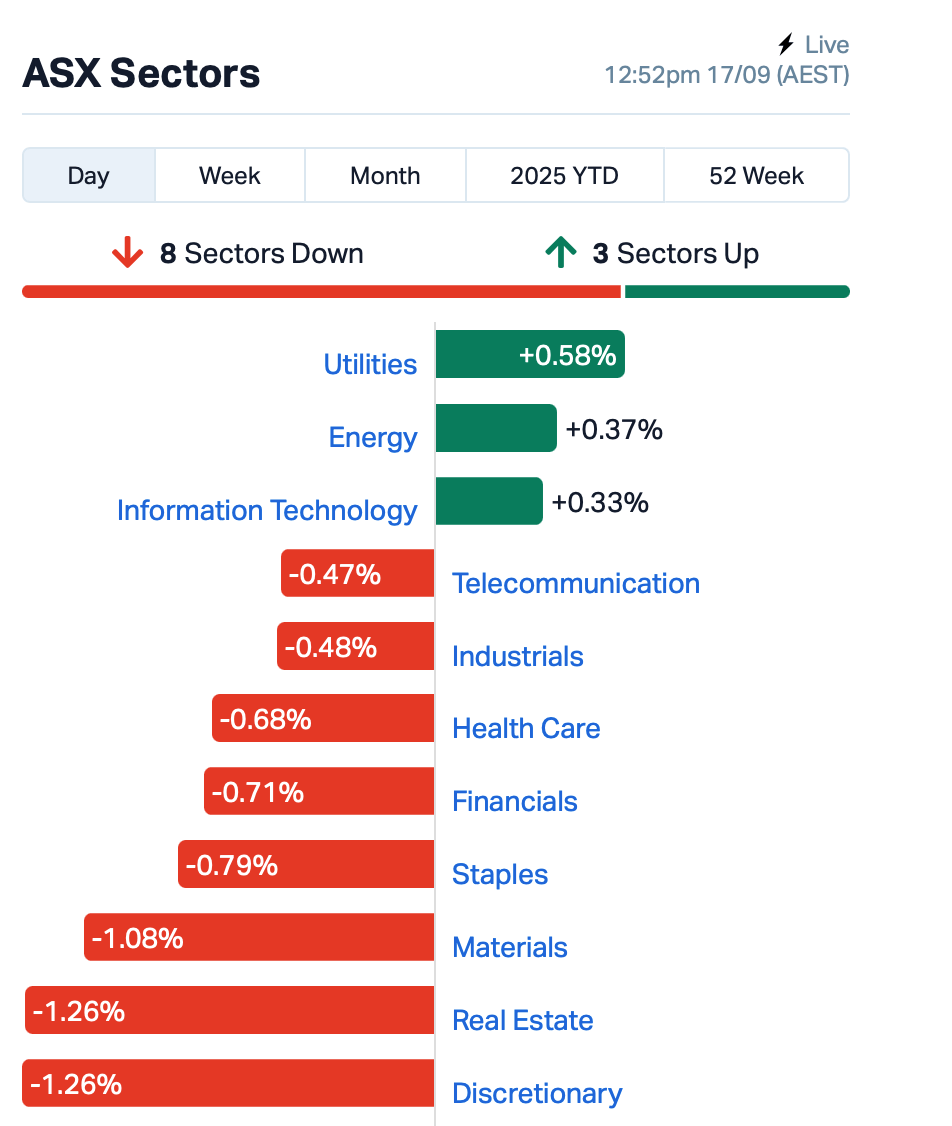The image size is (952, 1126).
Task: Click the Live lightning bolt icon
Action: [787, 45]
